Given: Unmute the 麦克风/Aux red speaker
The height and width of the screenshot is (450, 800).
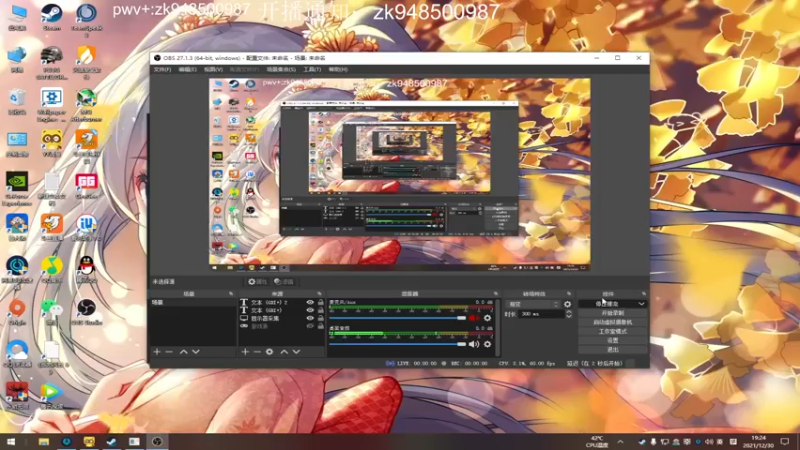Looking at the screenshot, I should click(474, 318).
